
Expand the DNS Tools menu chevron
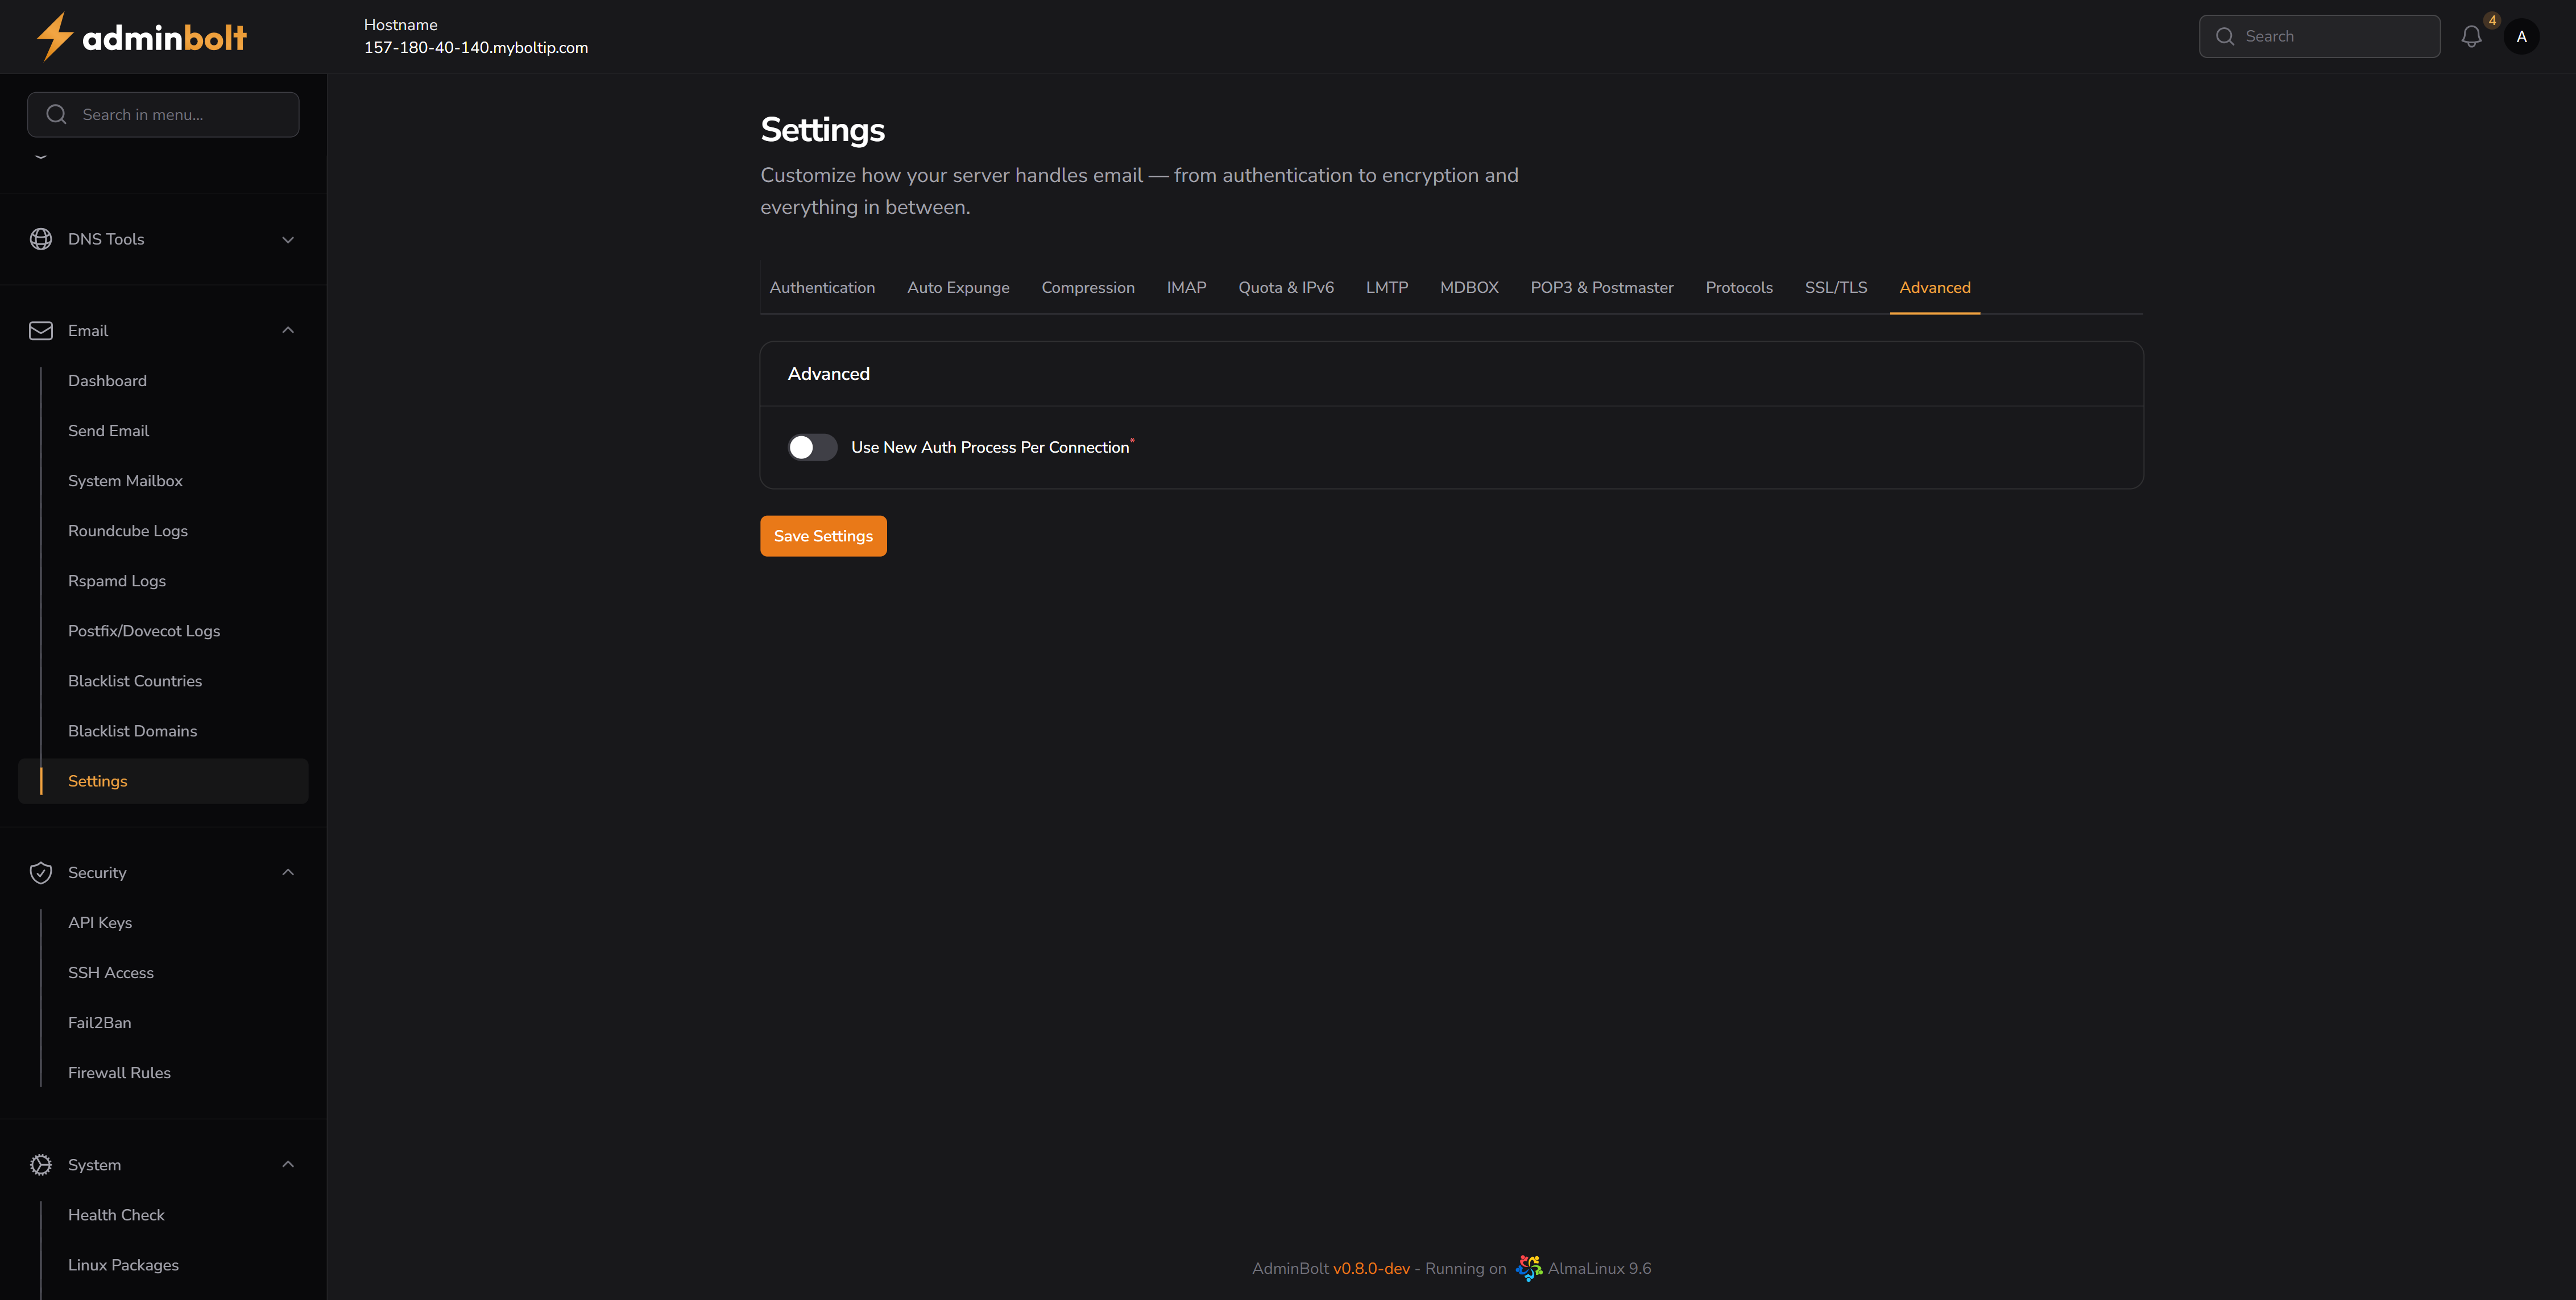[288, 239]
